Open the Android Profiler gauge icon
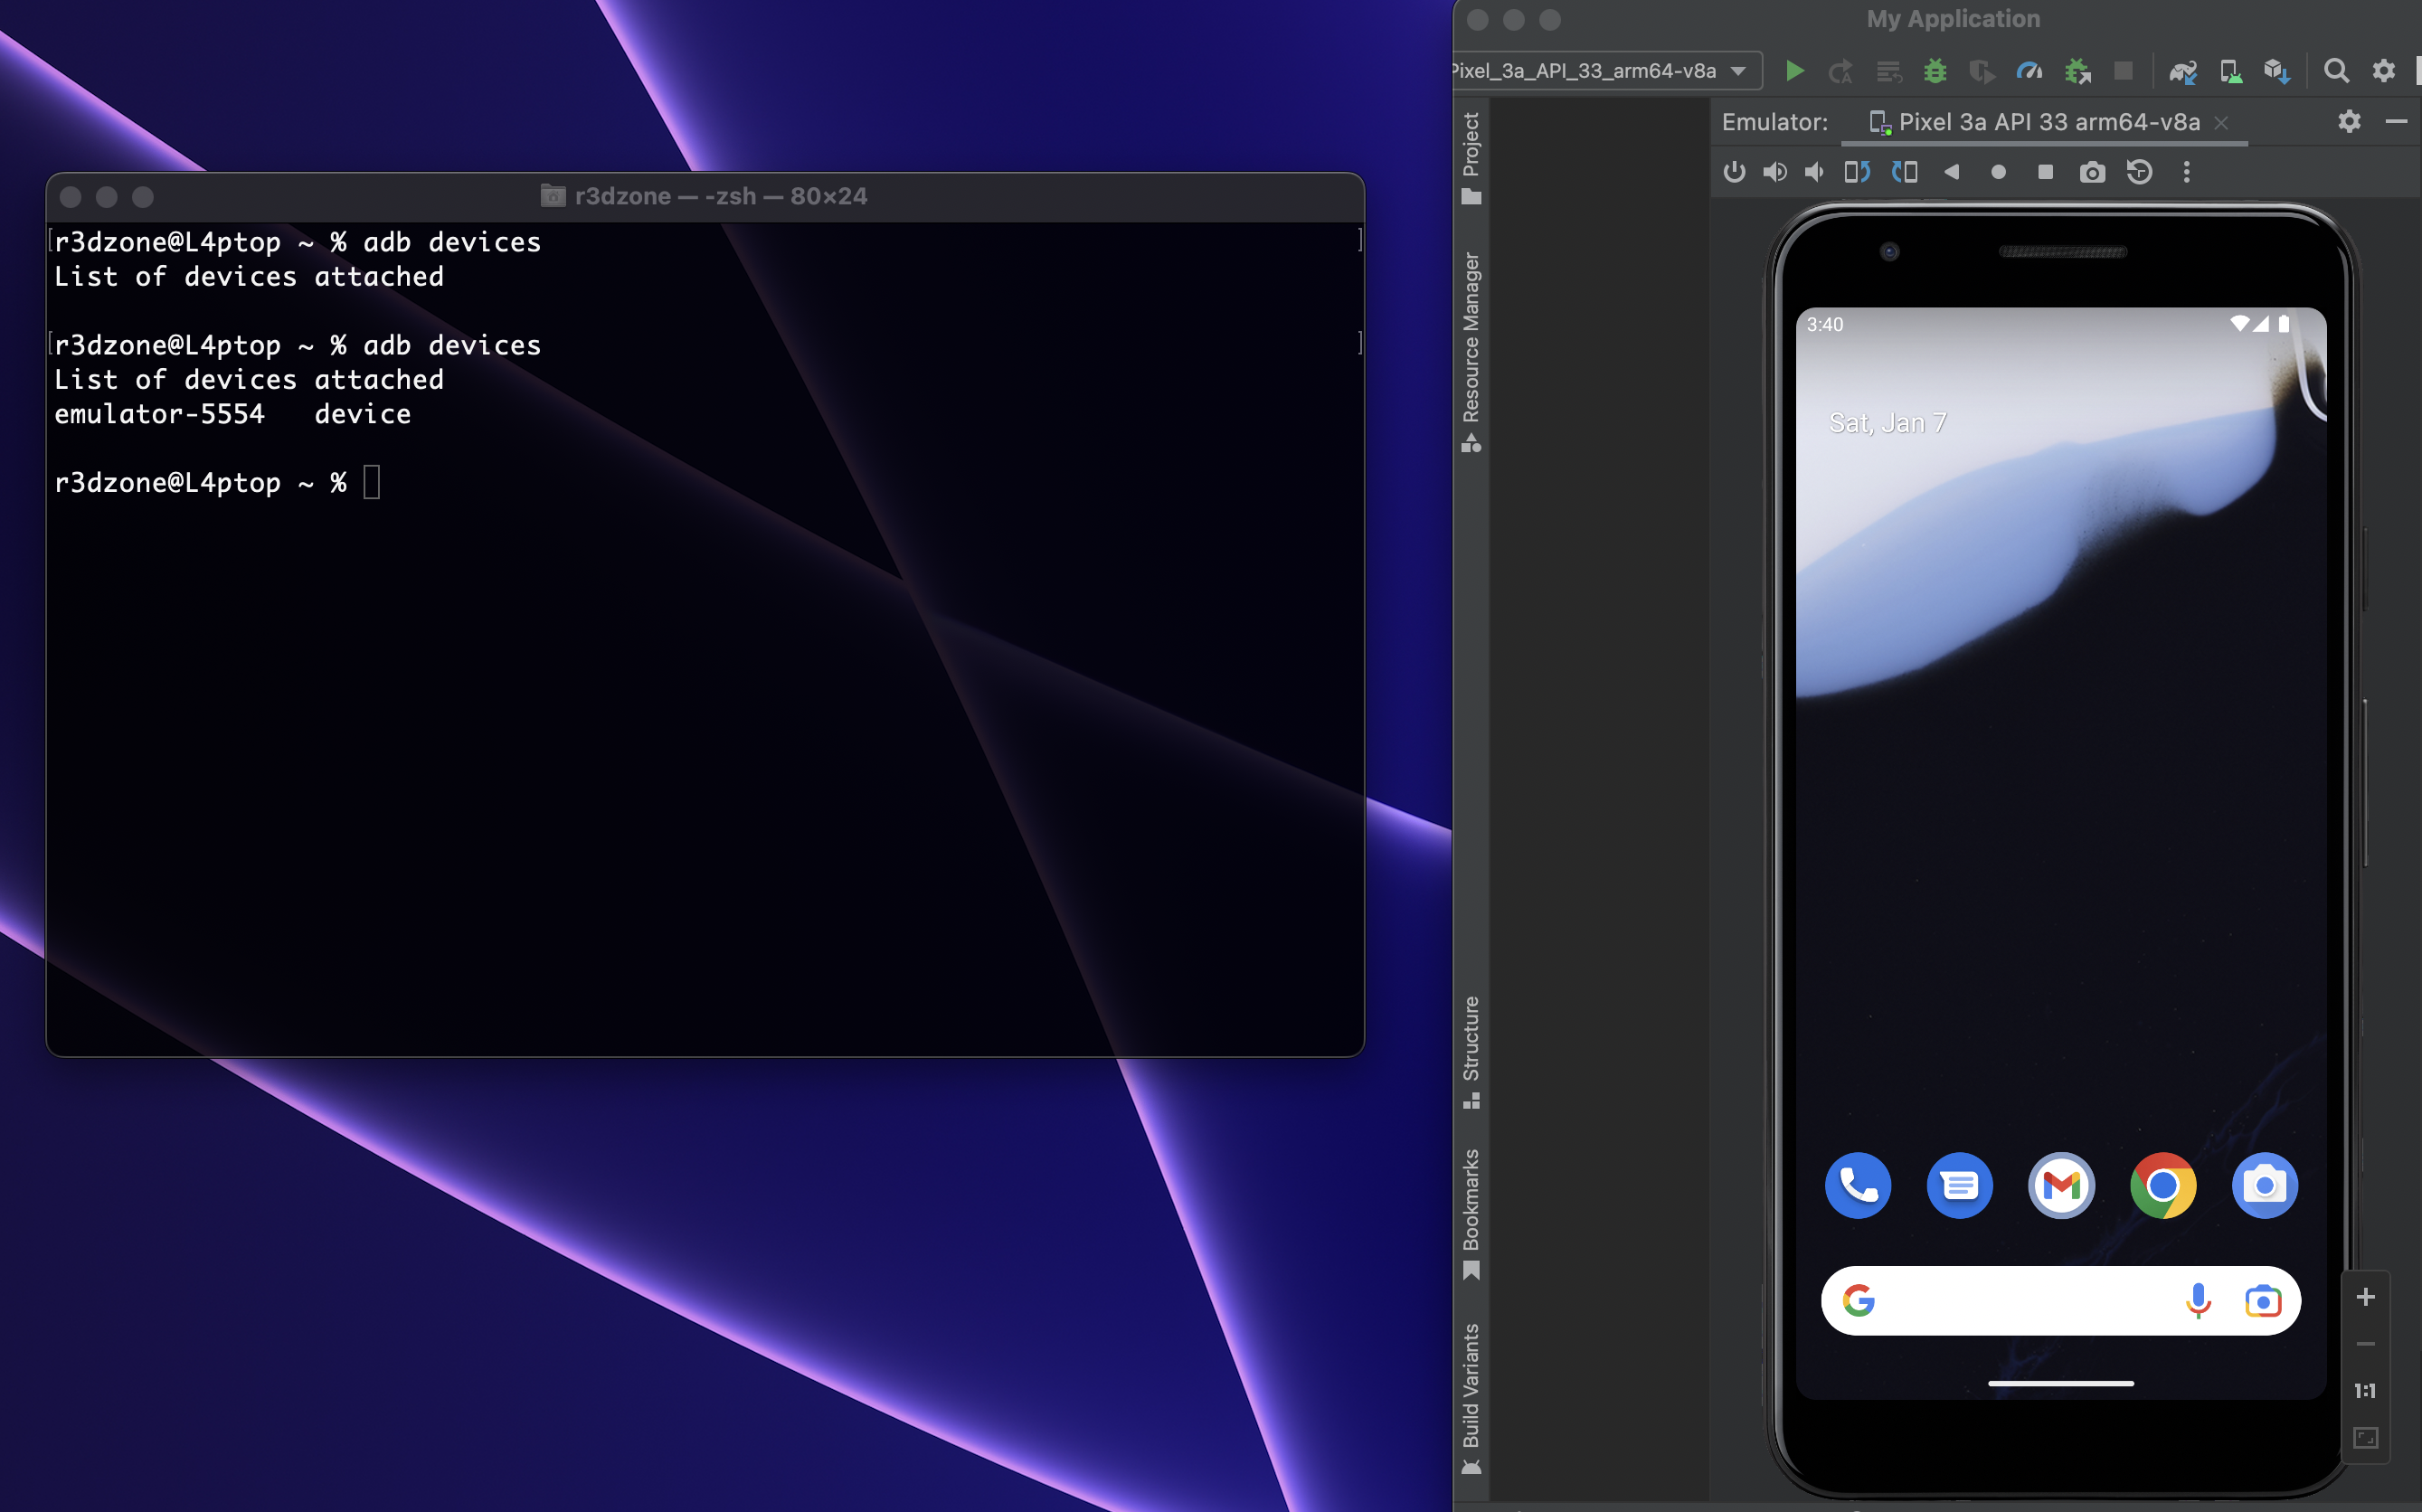The height and width of the screenshot is (1512, 2422). 2029,71
